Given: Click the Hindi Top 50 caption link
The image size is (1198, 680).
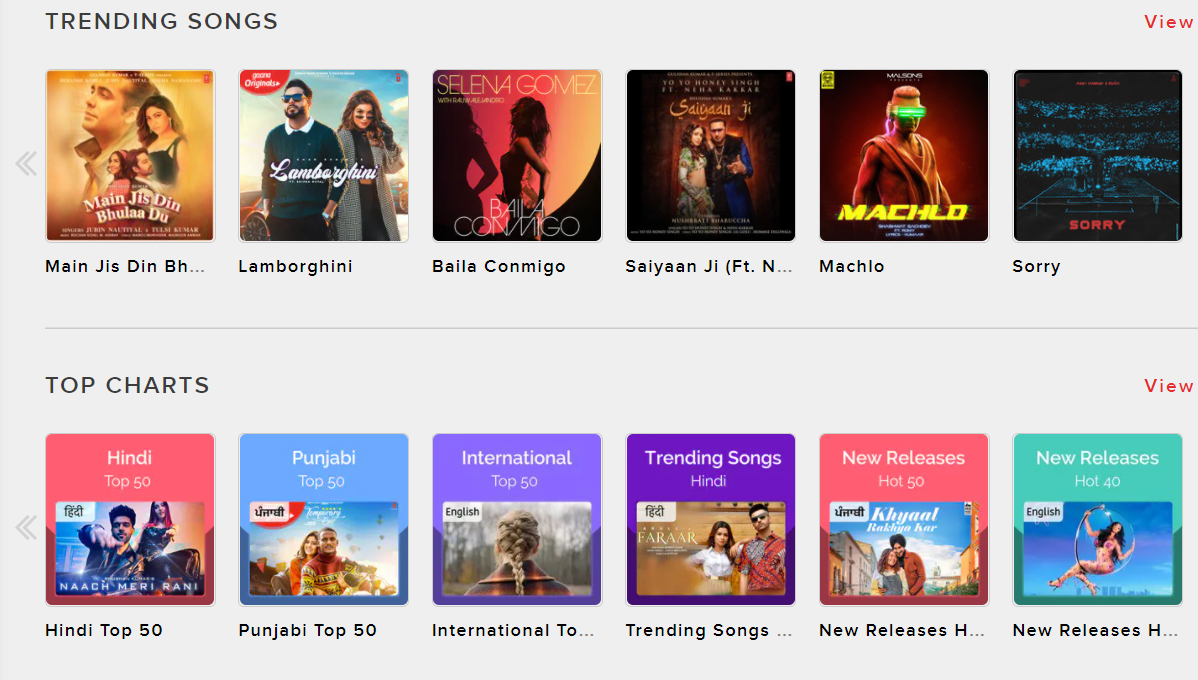Looking at the screenshot, I should point(104,631).
